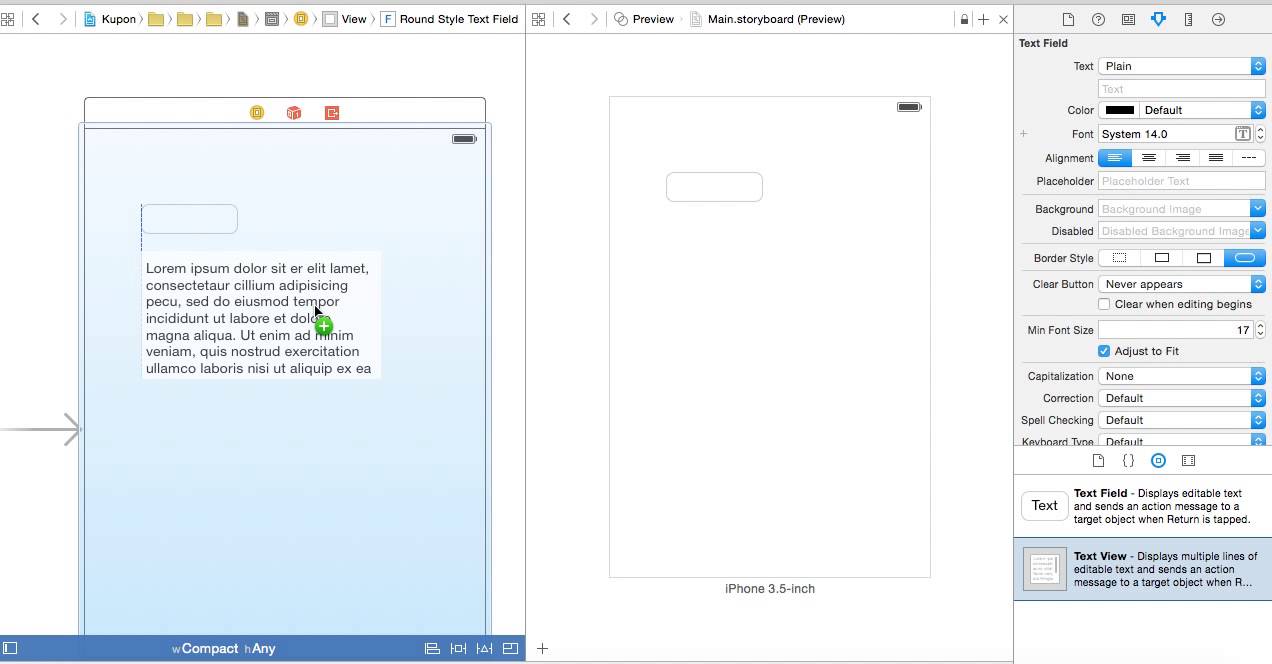Open Color dropdown showing Default
The width and height of the screenshot is (1272, 664).
point(1202,110)
